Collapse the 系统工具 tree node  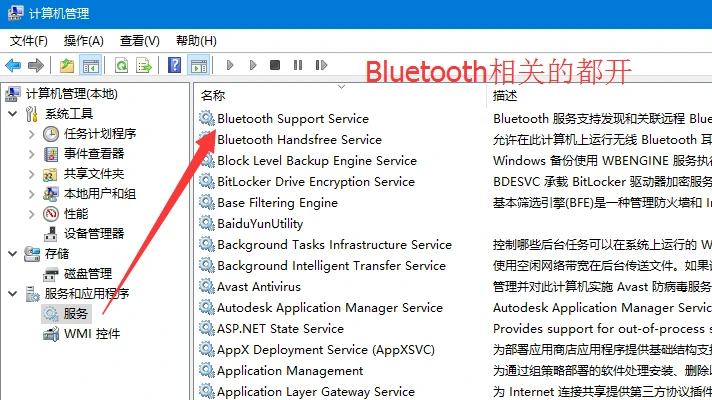point(13,114)
